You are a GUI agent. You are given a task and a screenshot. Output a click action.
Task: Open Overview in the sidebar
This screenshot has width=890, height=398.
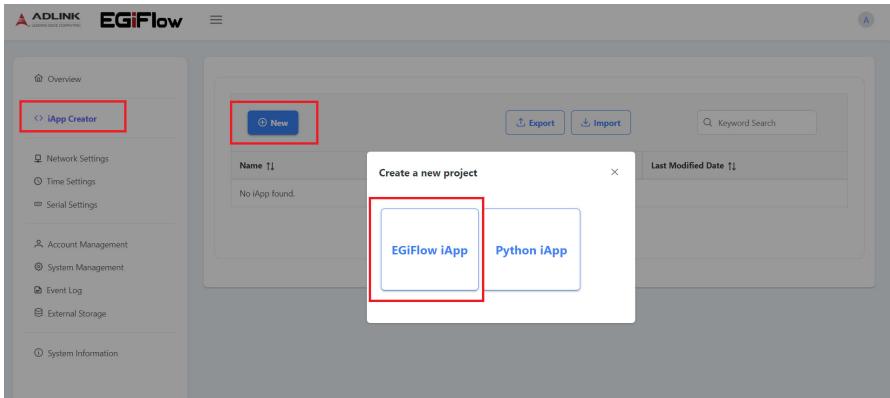(x=58, y=79)
